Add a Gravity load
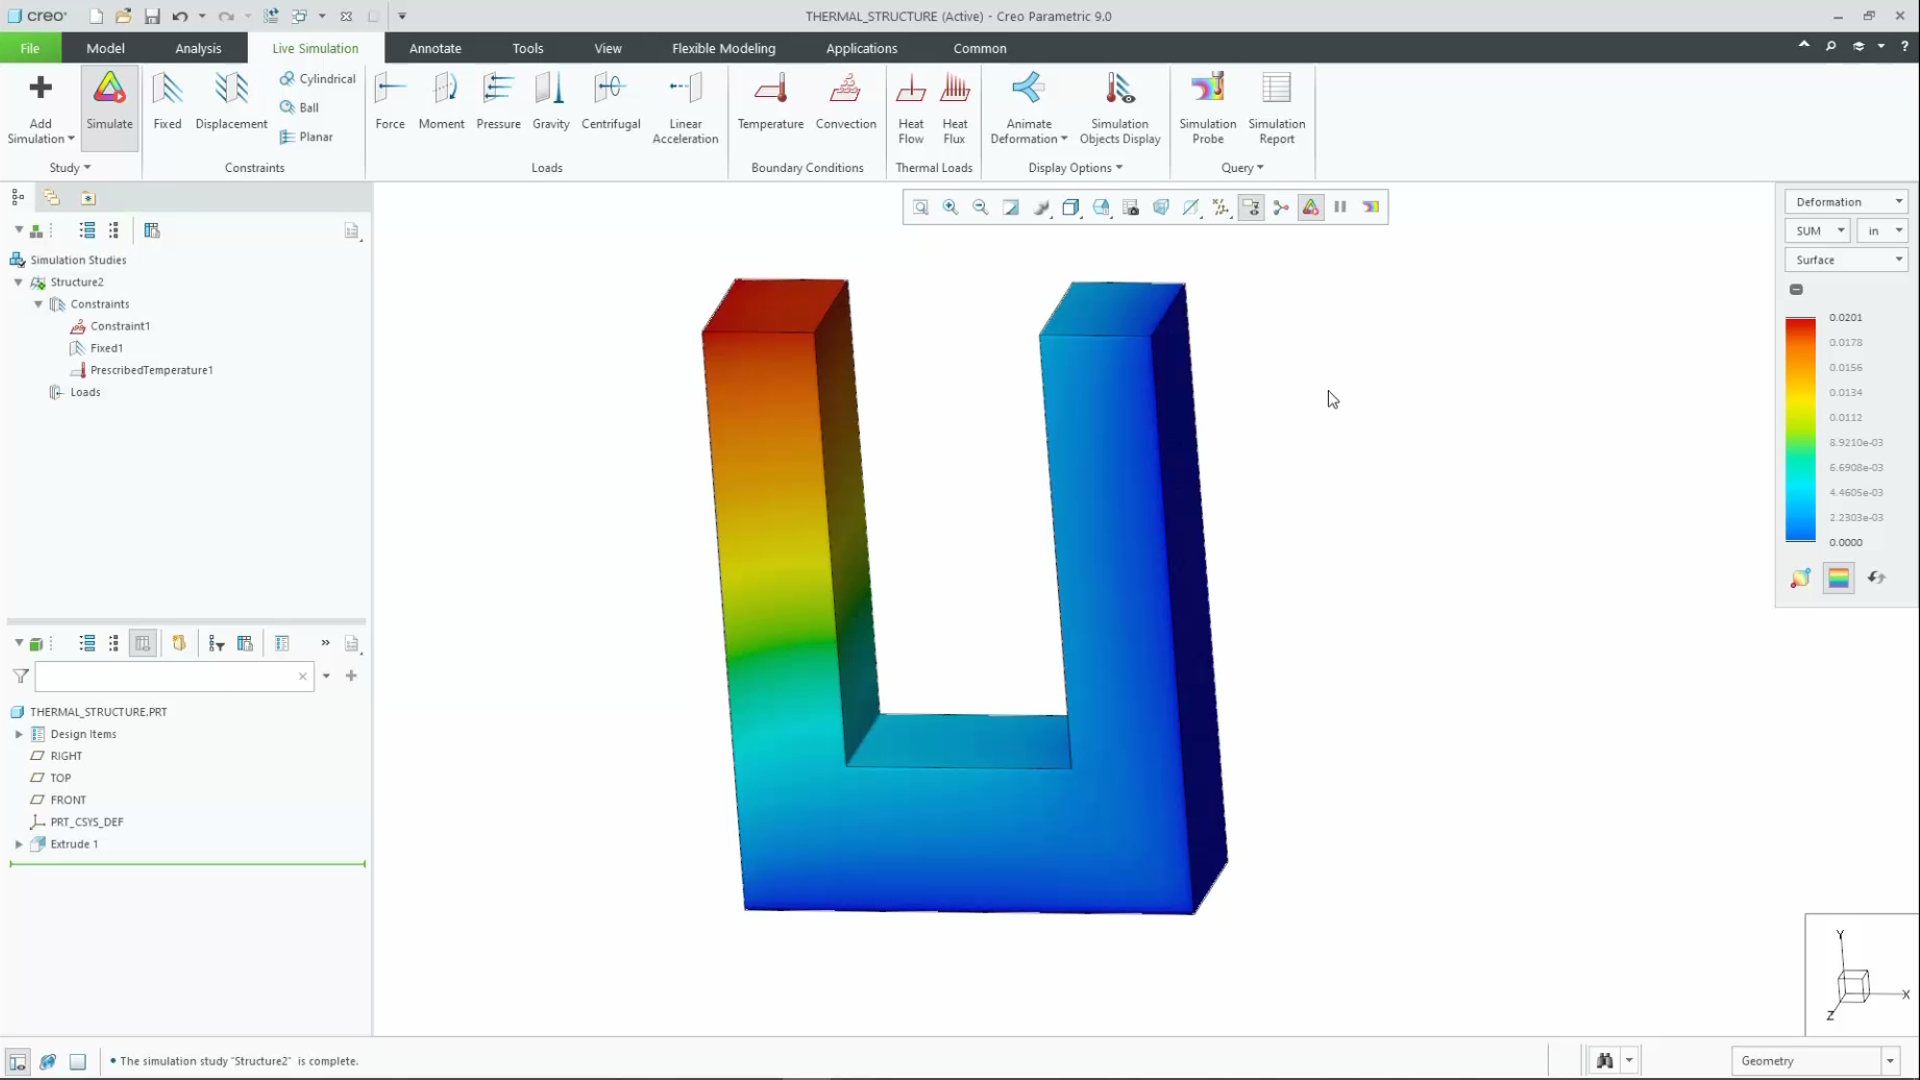This screenshot has width=1920, height=1080. (551, 102)
